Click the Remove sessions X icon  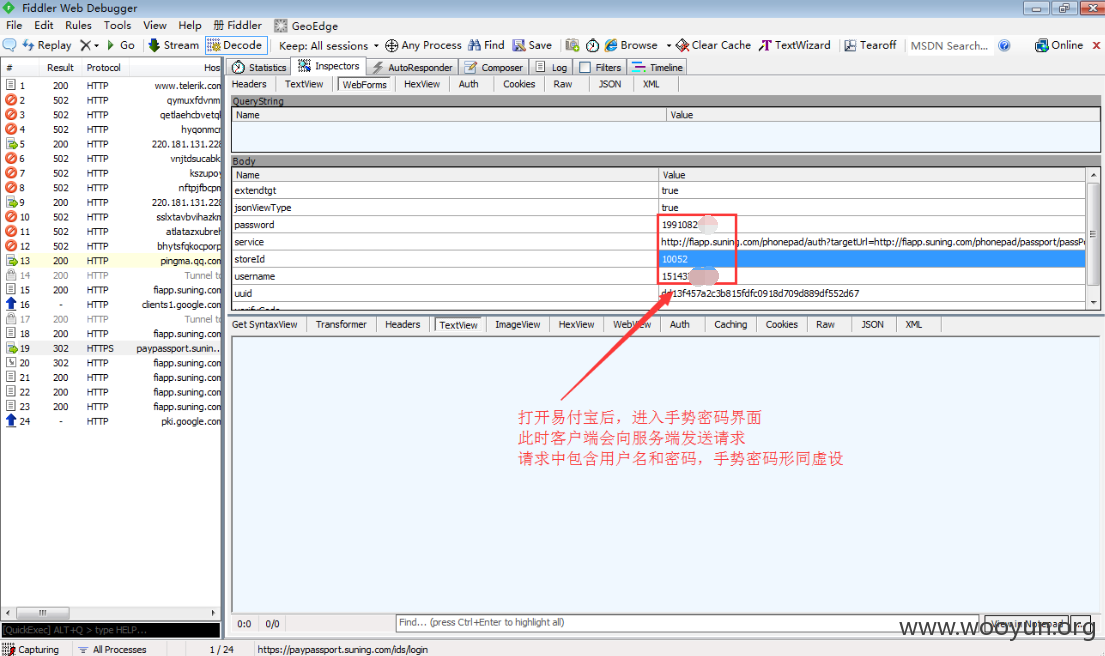point(85,45)
